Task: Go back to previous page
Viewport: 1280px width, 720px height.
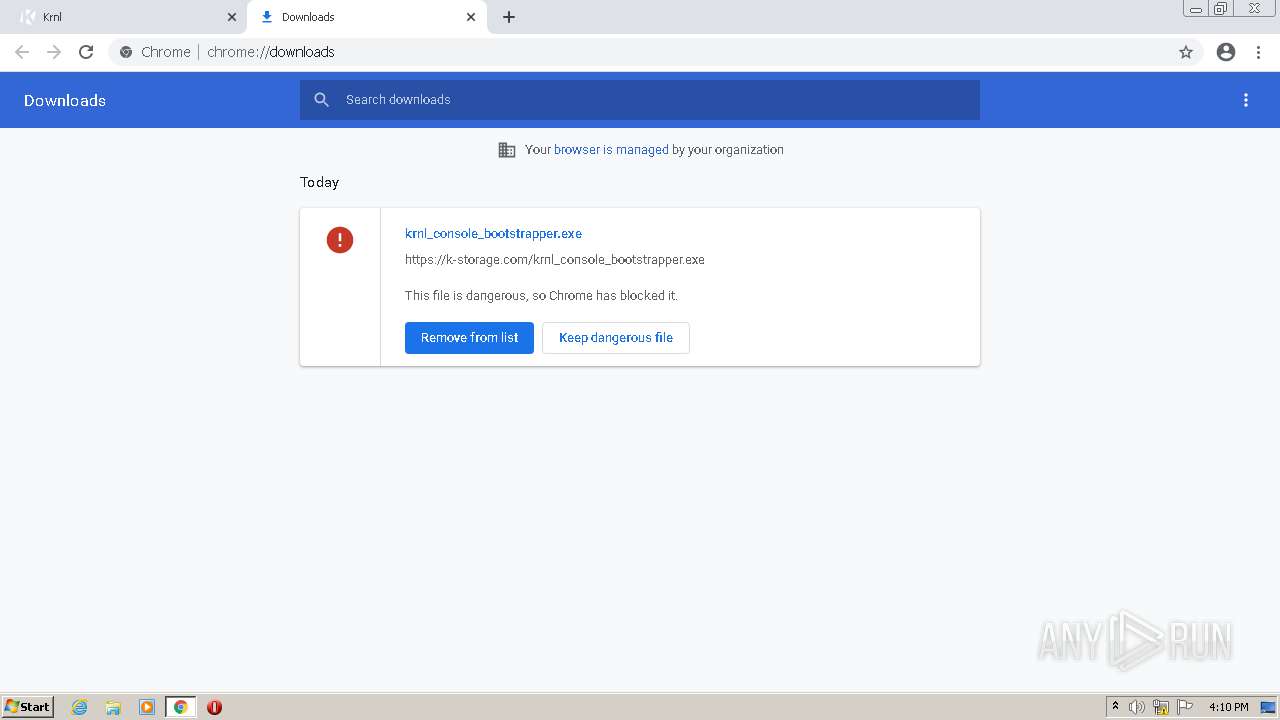Action: click(x=22, y=52)
